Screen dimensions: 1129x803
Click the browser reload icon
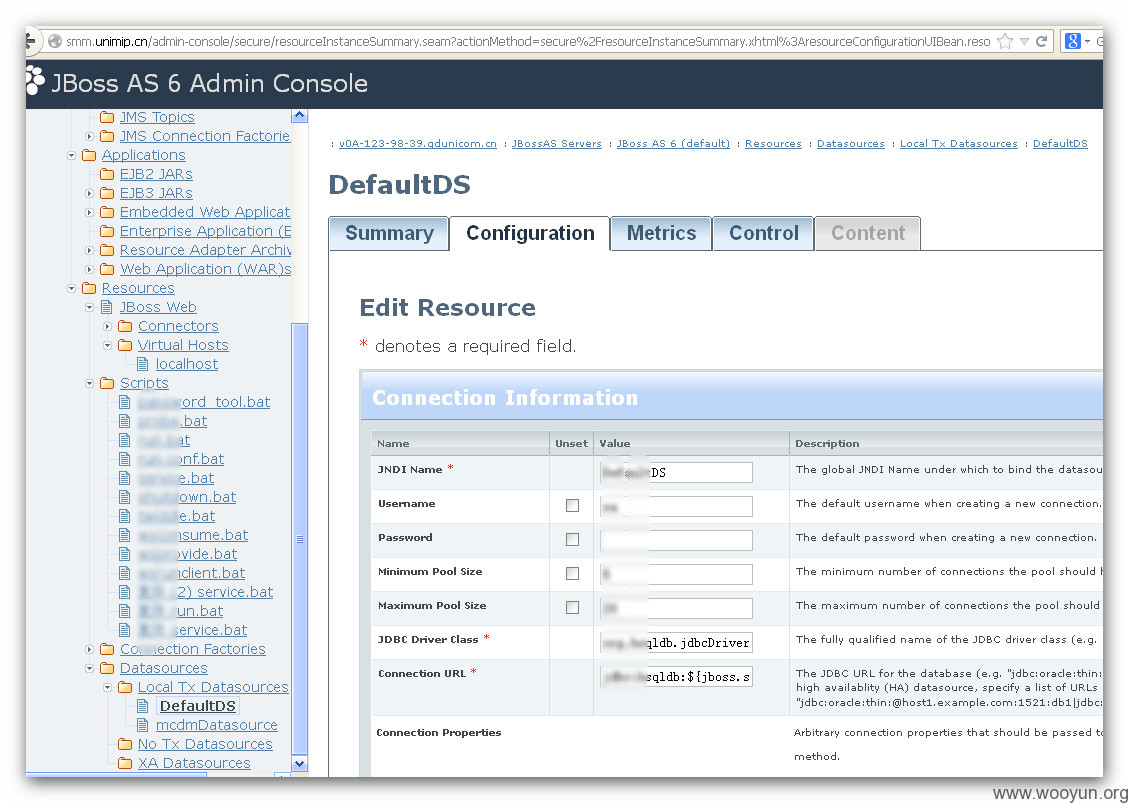point(1041,42)
